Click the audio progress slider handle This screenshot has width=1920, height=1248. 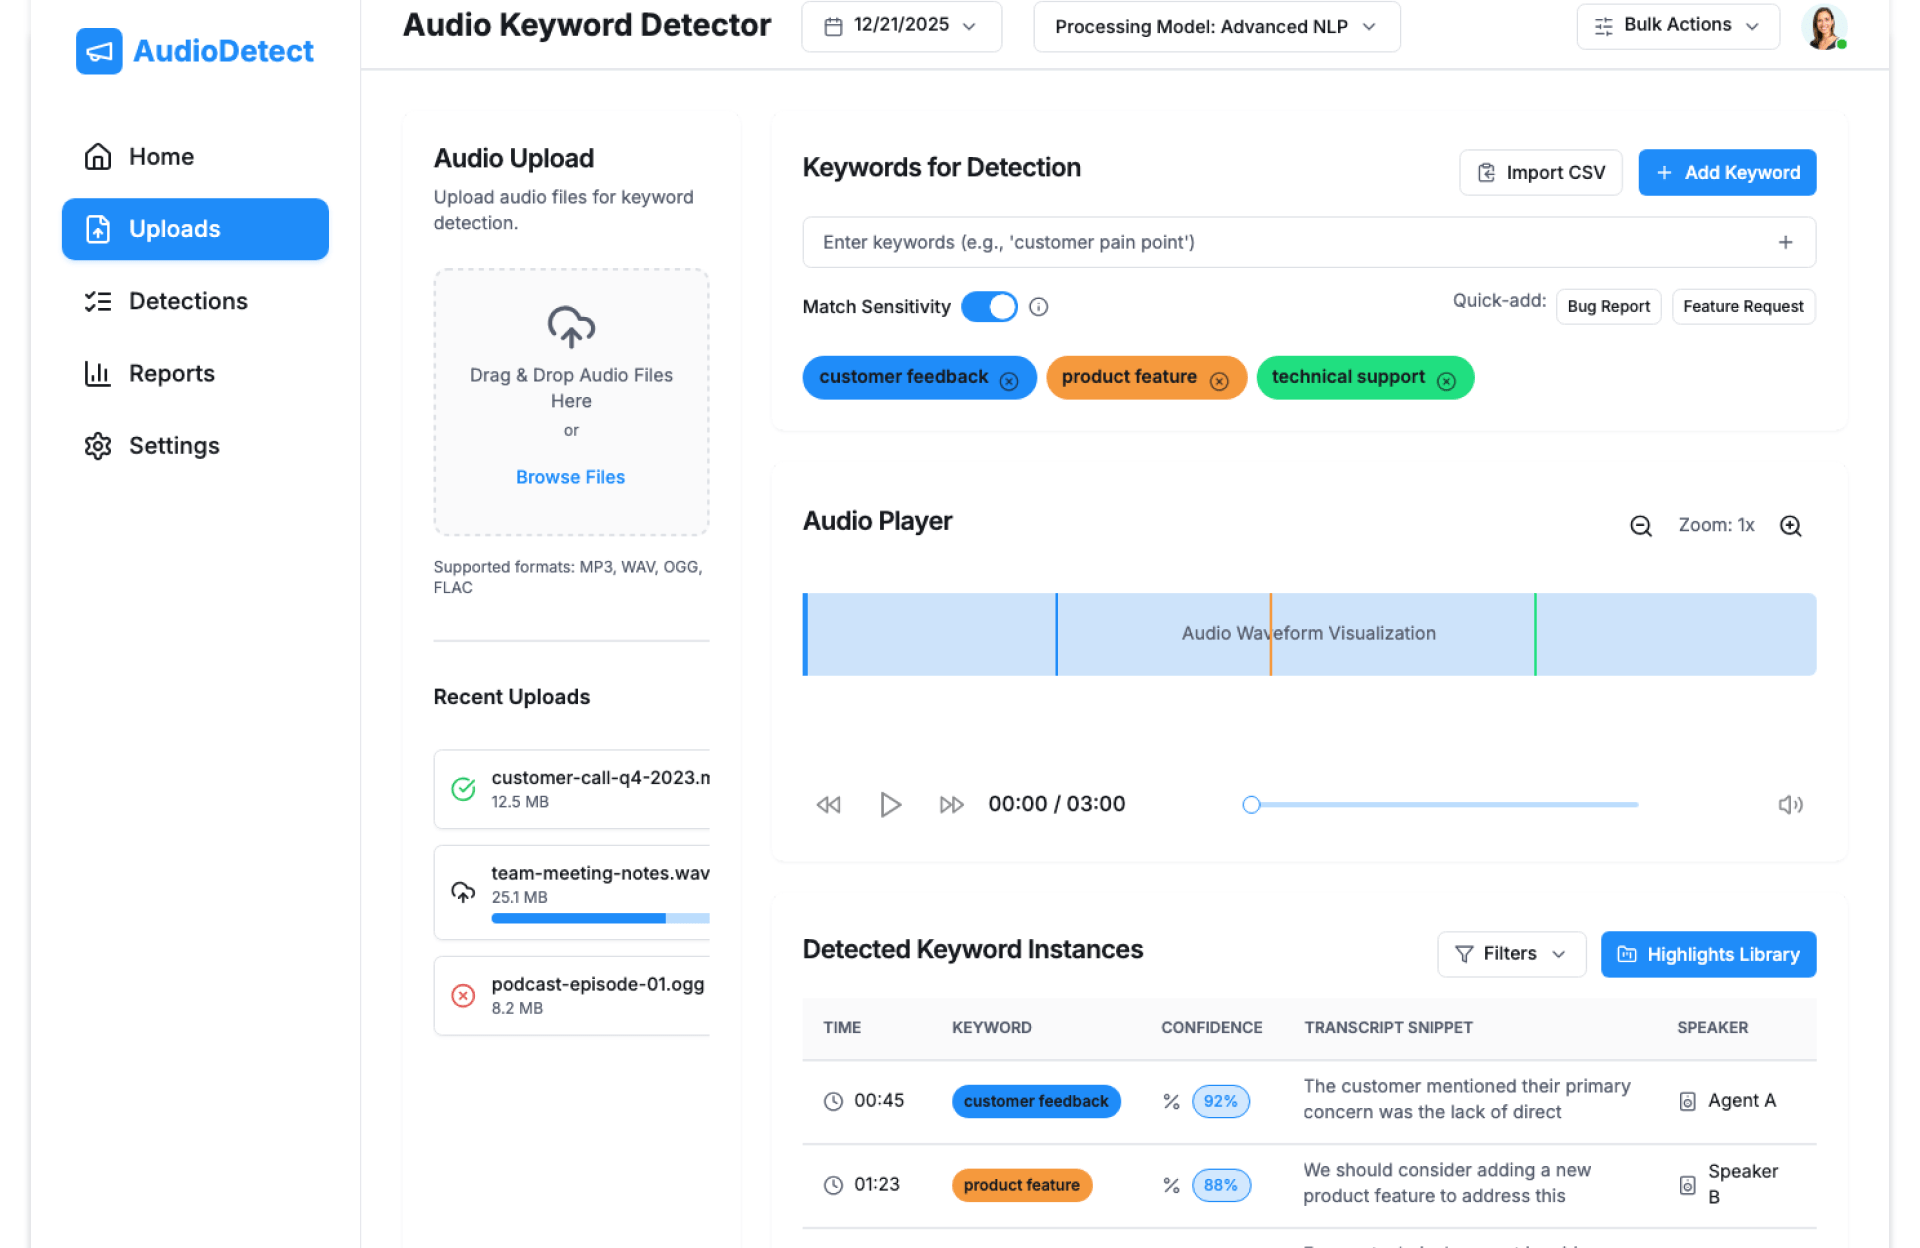(x=1251, y=804)
